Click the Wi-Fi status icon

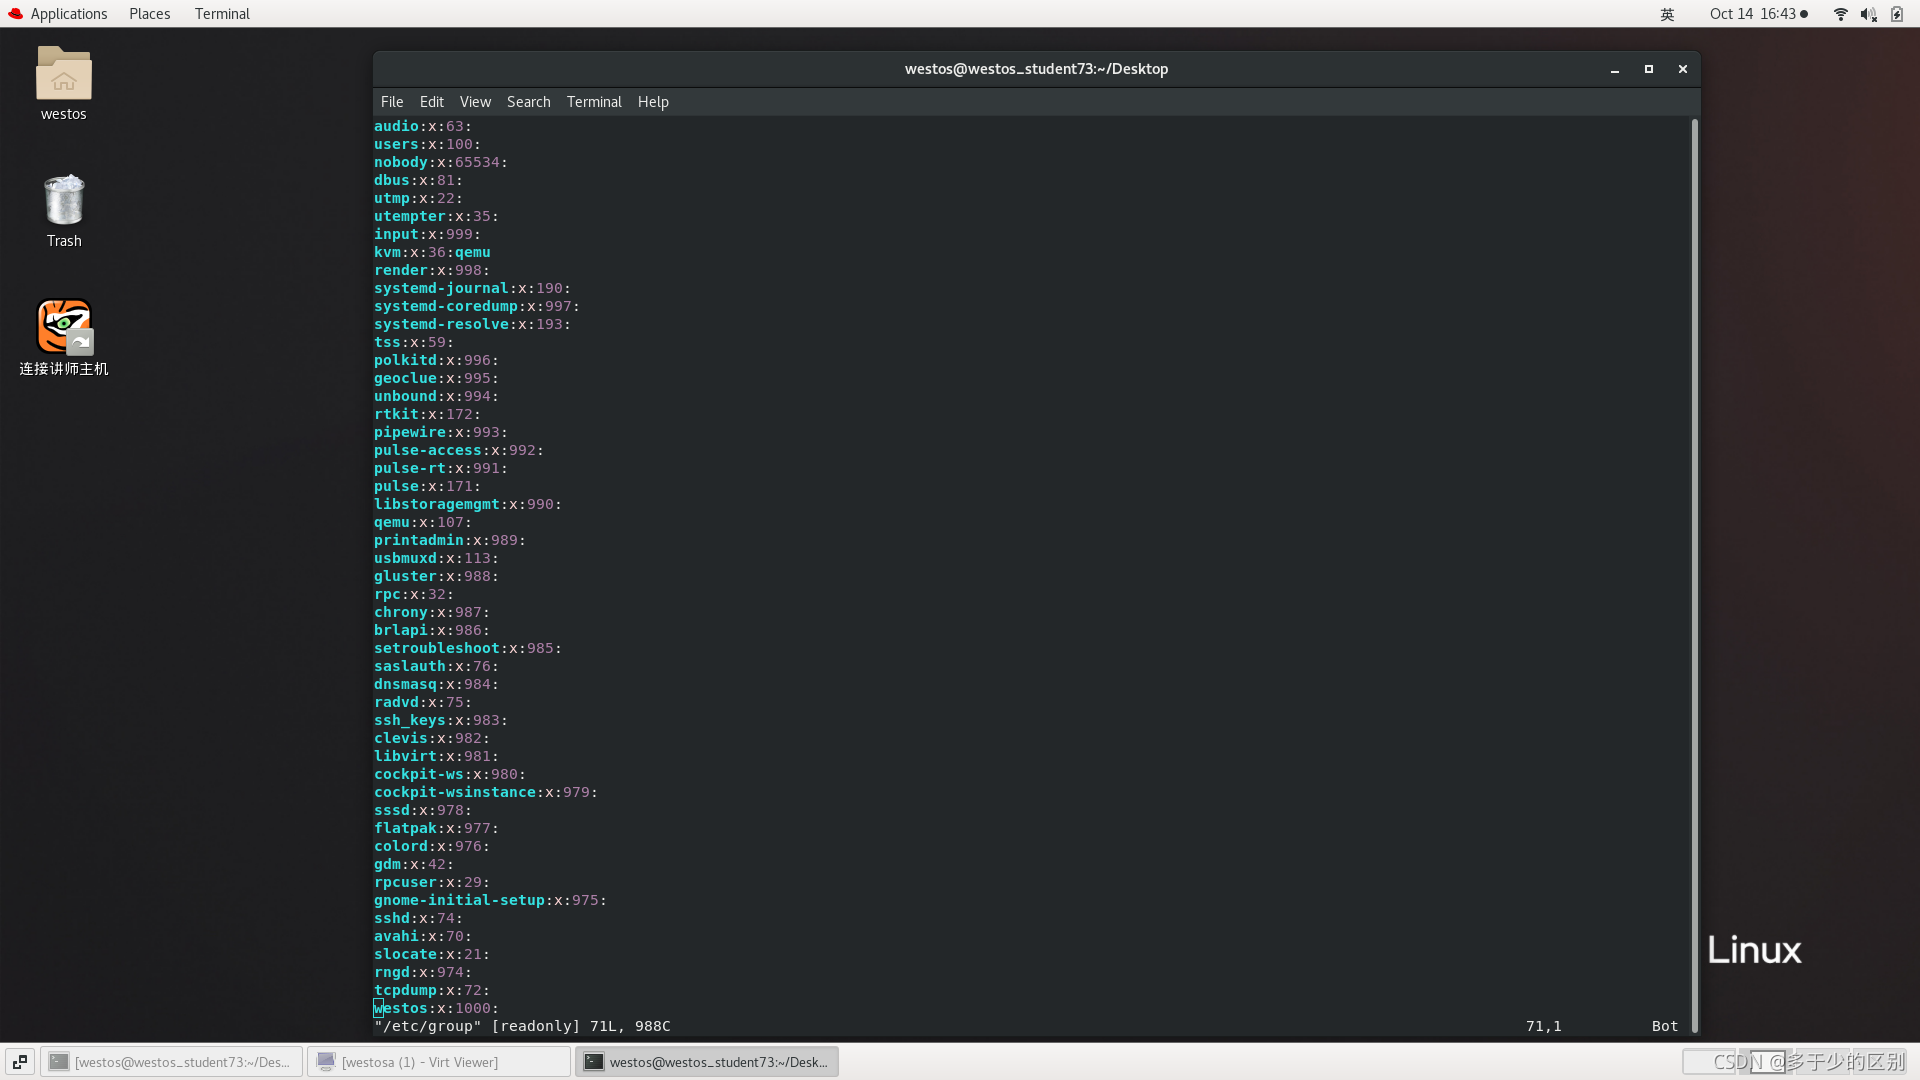(1840, 14)
